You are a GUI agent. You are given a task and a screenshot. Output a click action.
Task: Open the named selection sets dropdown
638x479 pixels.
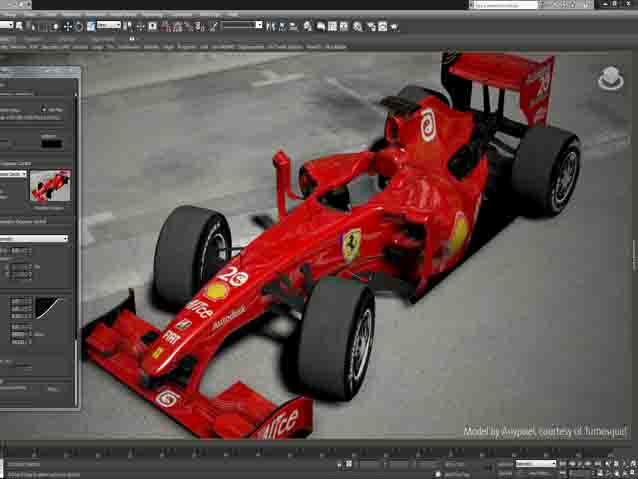point(242,25)
